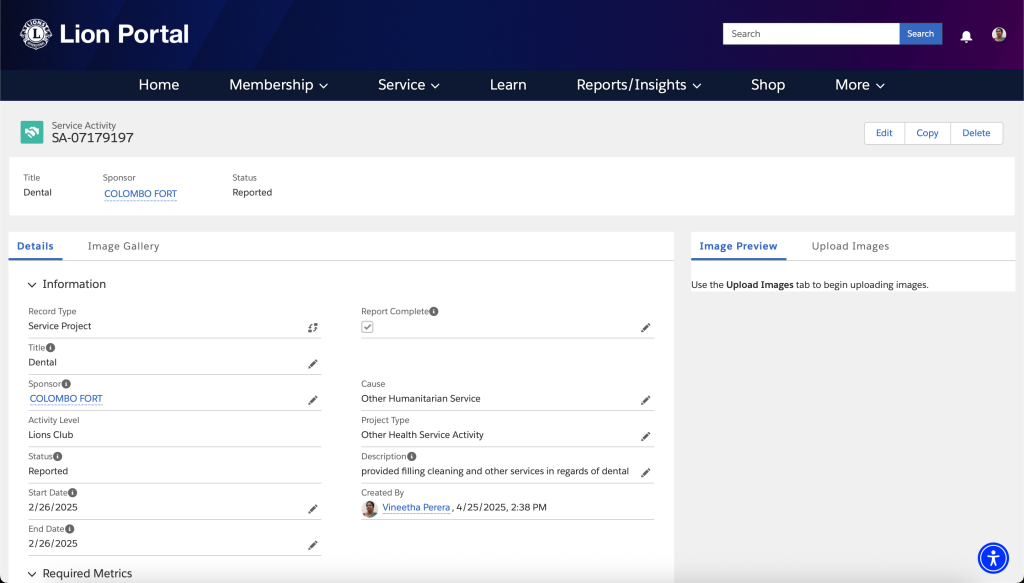Open the Service dropdown menu
This screenshot has height=583, width=1024.
pyautogui.click(x=408, y=85)
